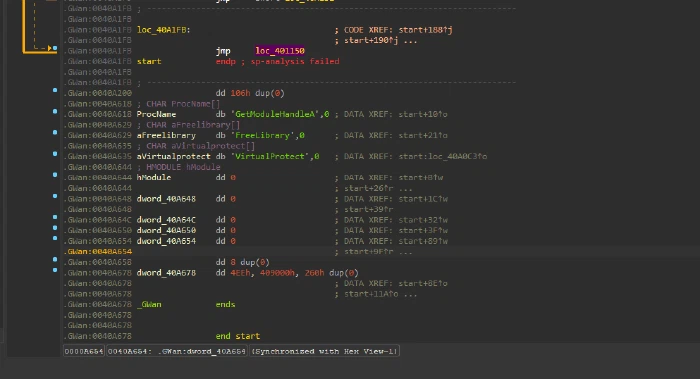700x379 pixels.
Task: Select the ProcName variable label
Action: tap(156, 114)
